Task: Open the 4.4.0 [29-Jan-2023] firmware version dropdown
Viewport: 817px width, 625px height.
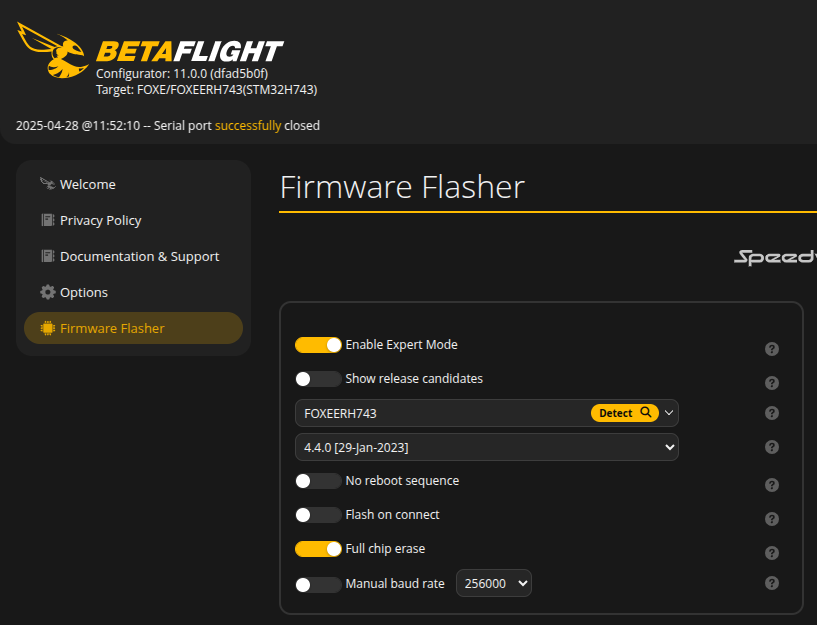Action: click(487, 447)
